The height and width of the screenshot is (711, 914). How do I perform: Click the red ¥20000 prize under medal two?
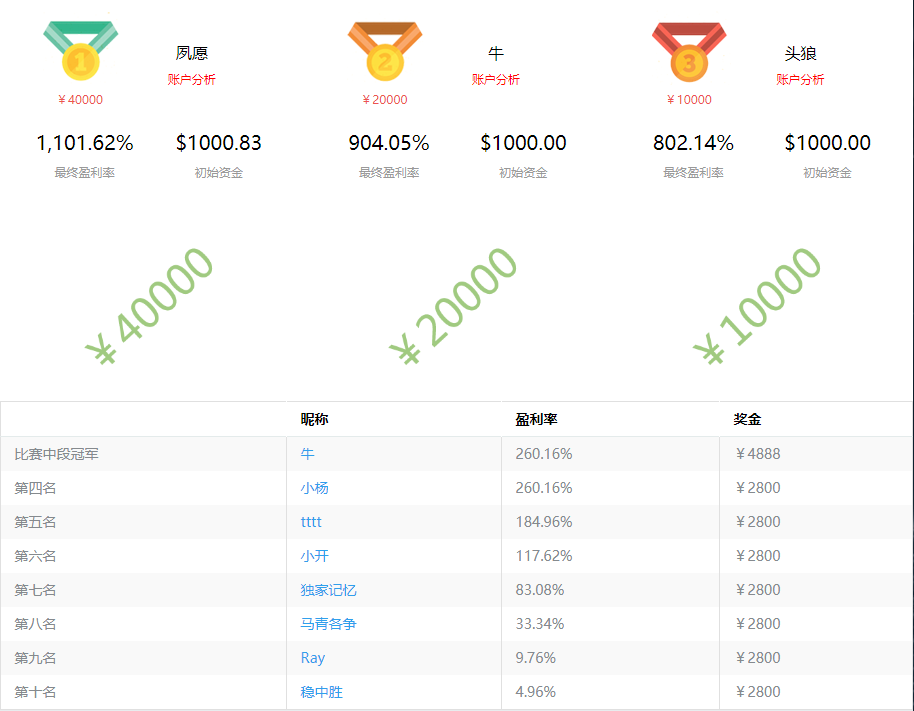point(385,100)
